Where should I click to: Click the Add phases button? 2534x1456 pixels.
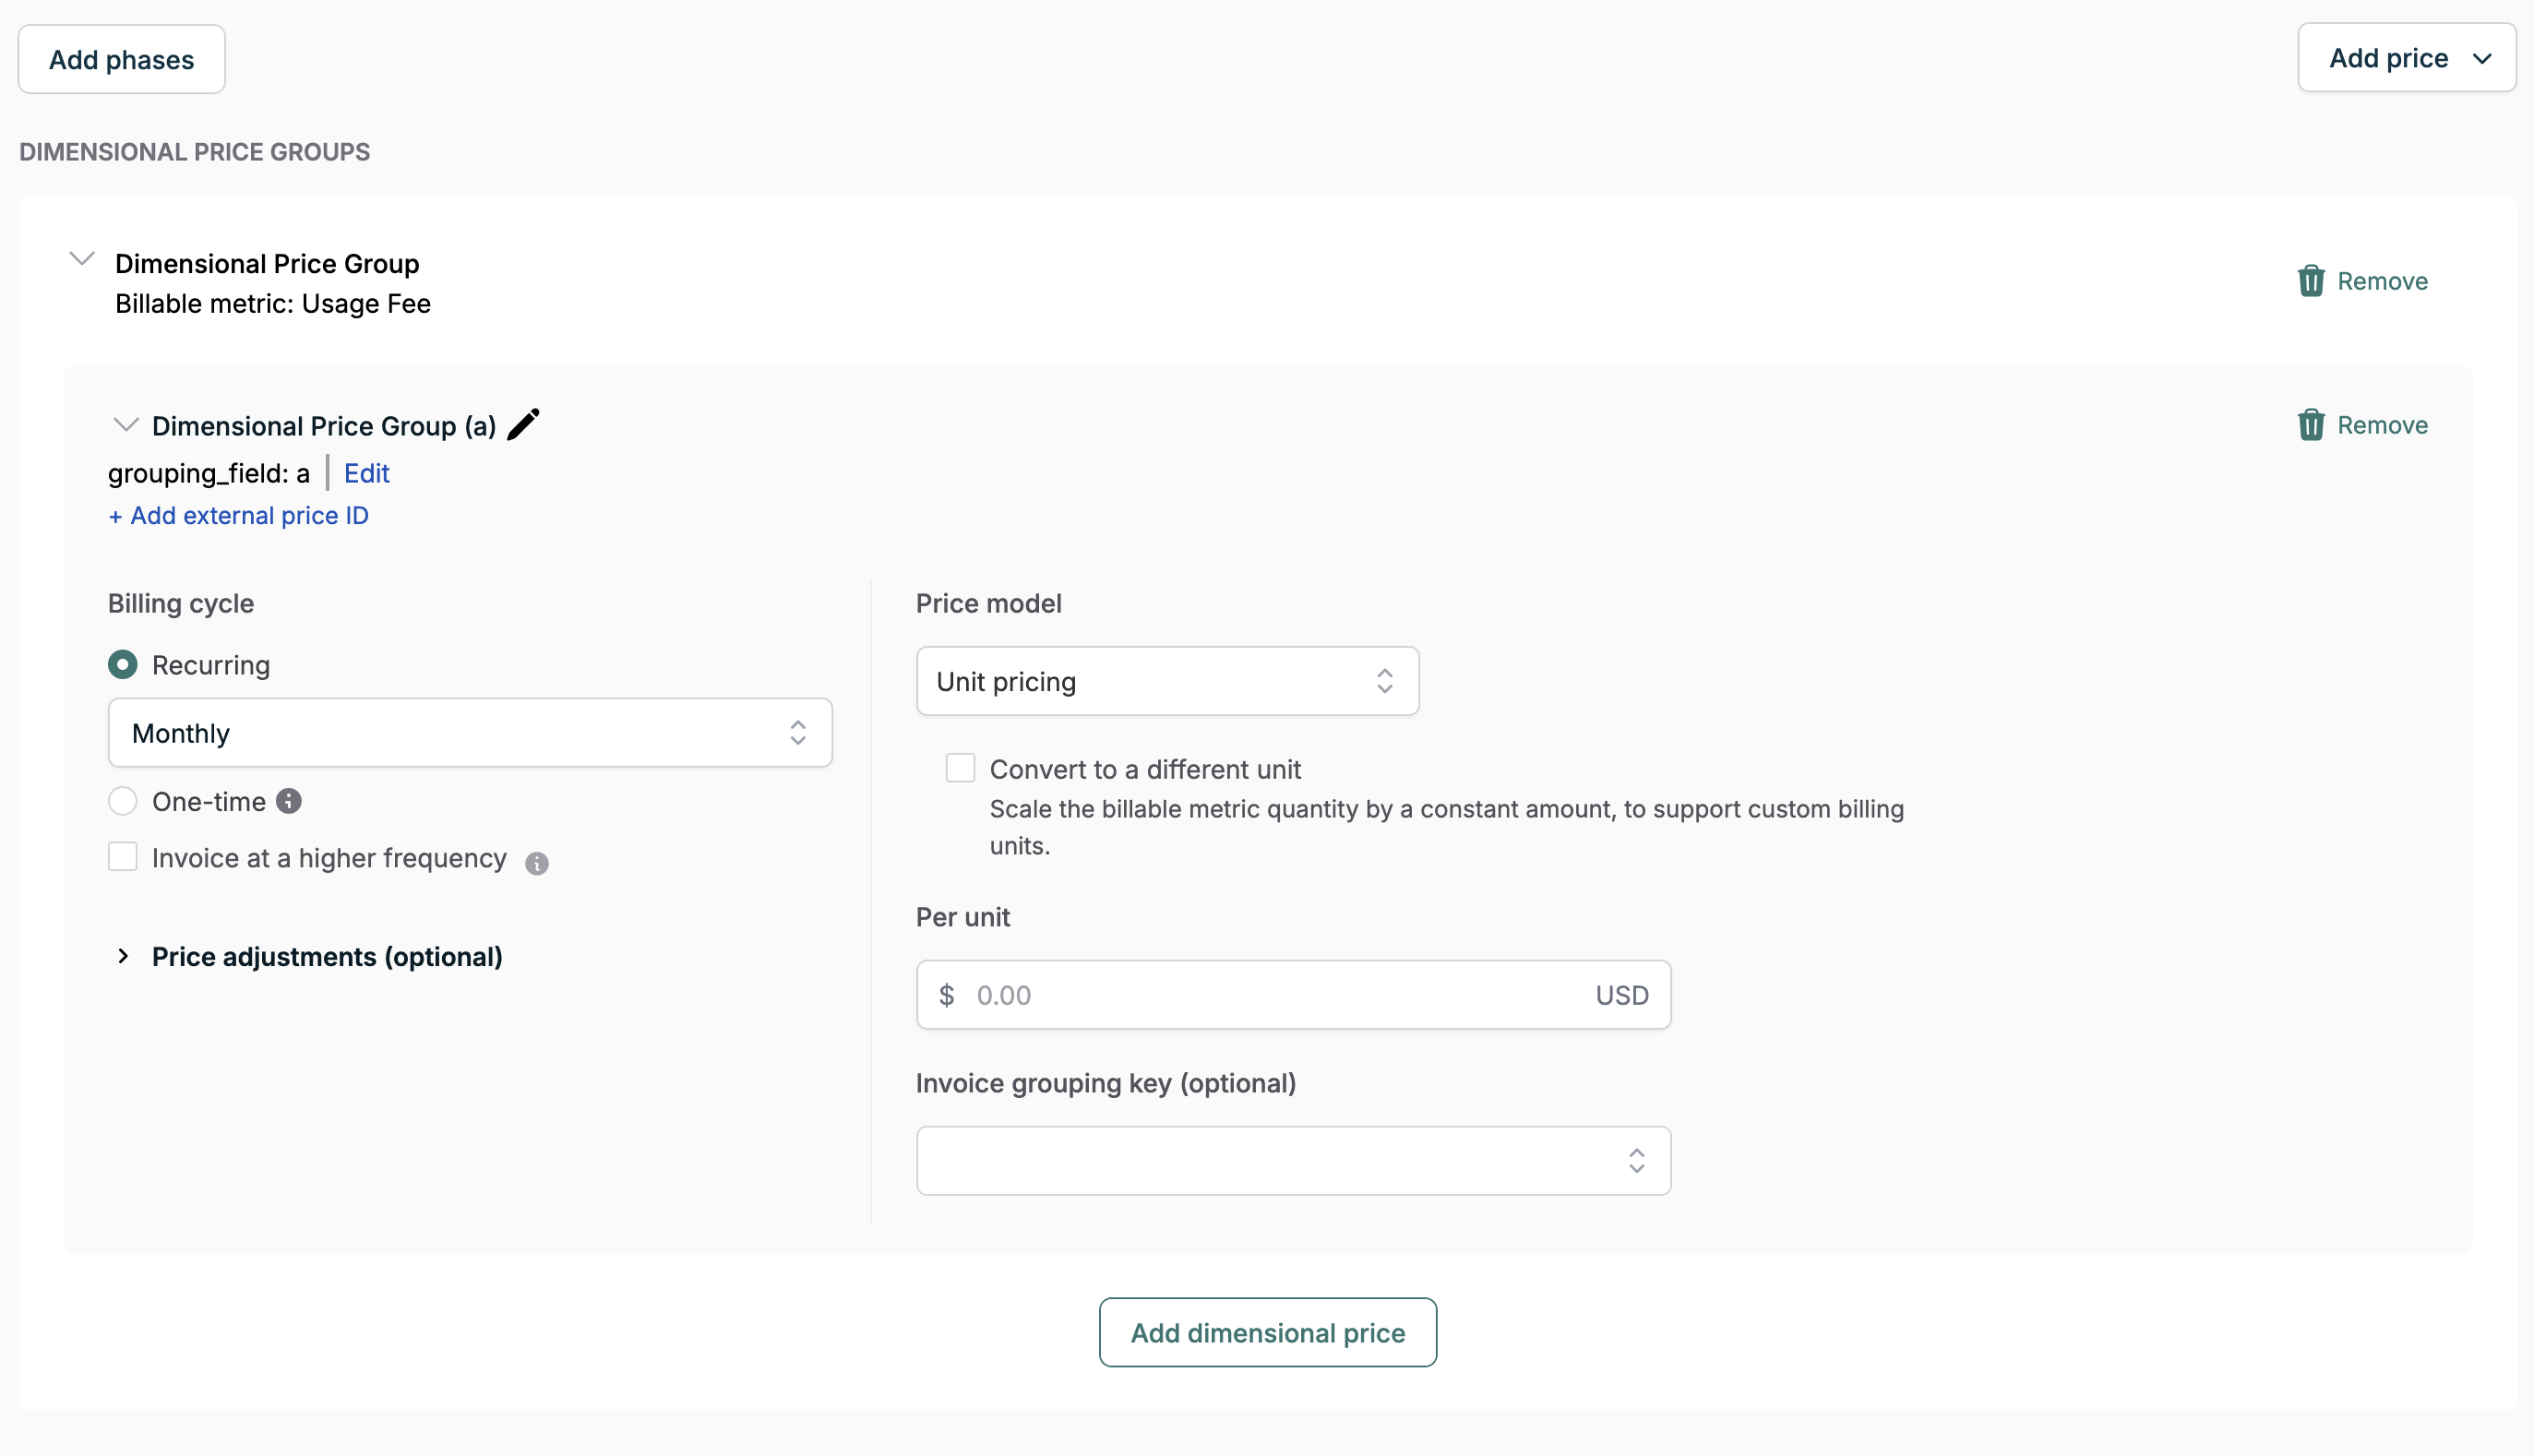tap(121, 58)
